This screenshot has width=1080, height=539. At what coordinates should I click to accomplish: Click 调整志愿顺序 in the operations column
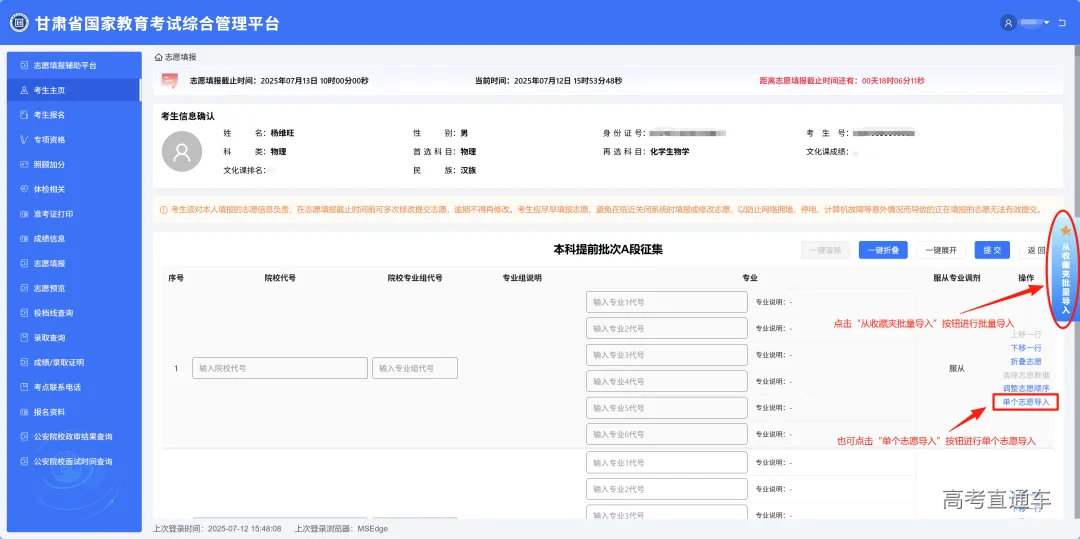1025,388
